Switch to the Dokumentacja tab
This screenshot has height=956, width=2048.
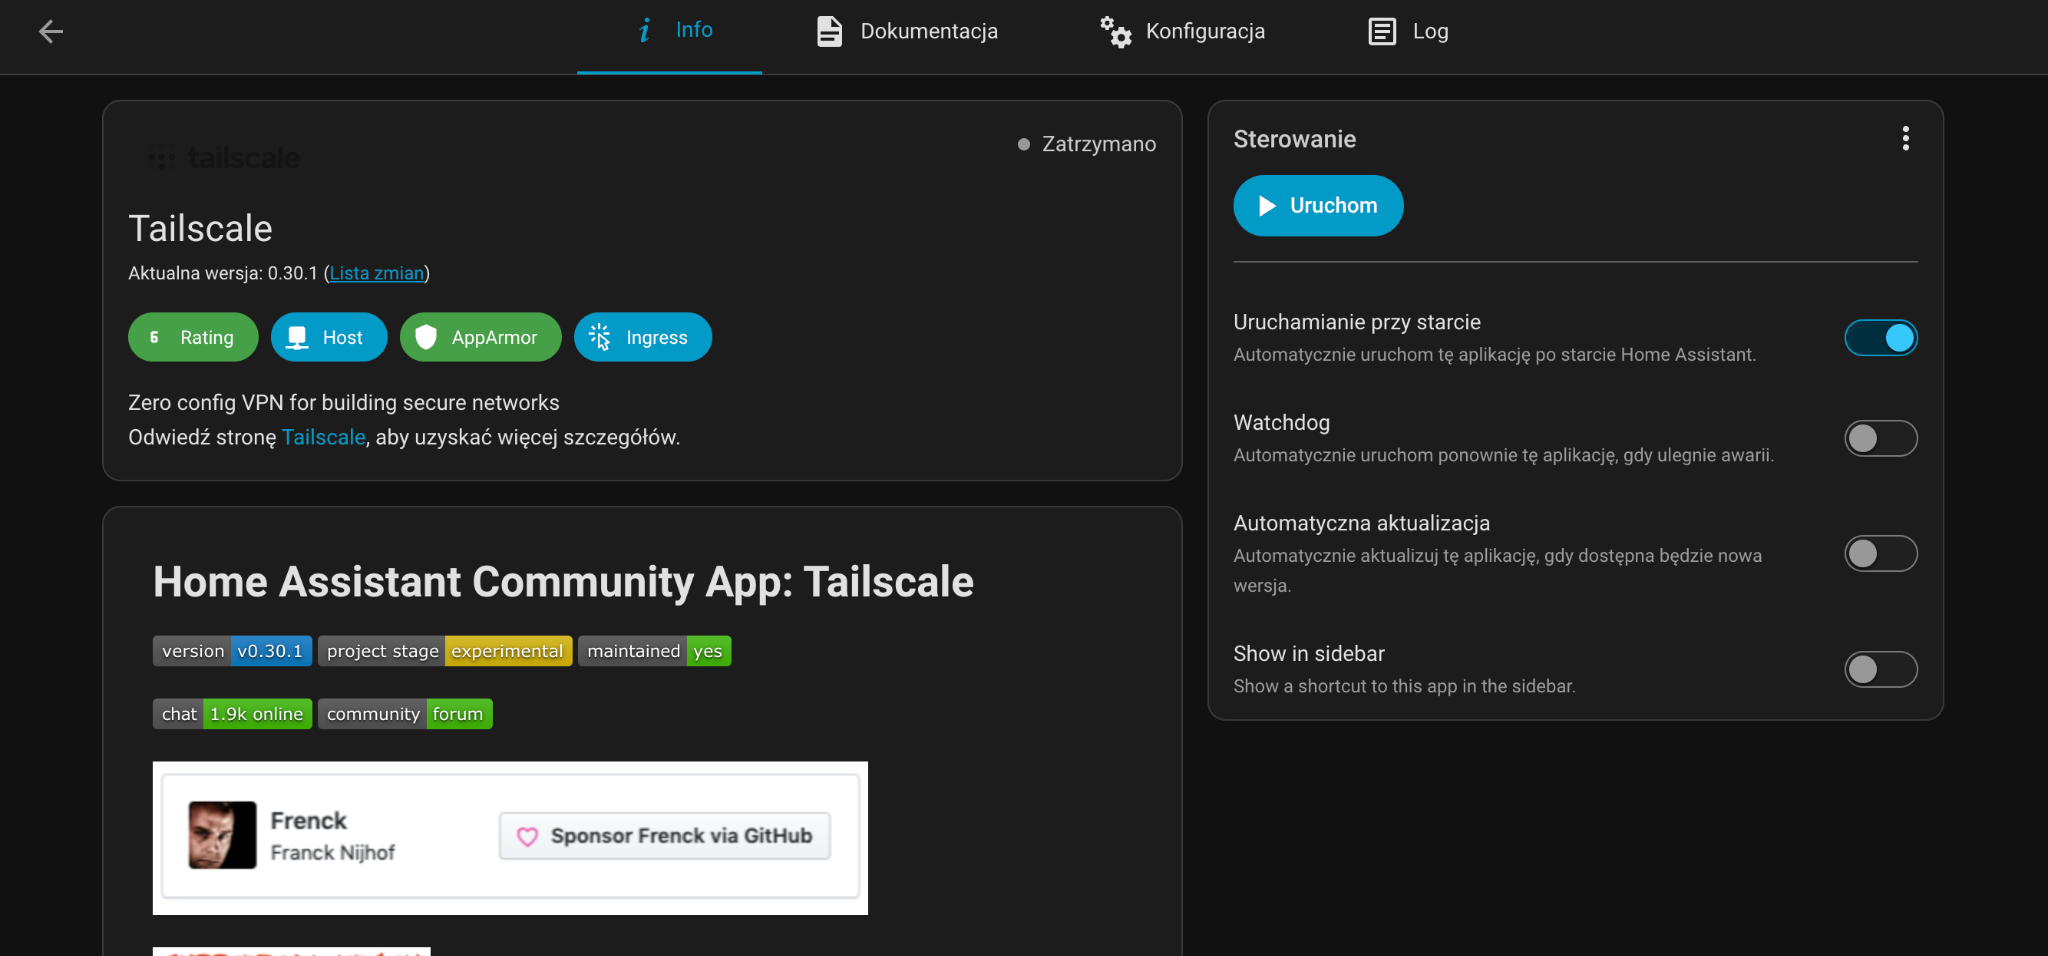click(x=907, y=32)
